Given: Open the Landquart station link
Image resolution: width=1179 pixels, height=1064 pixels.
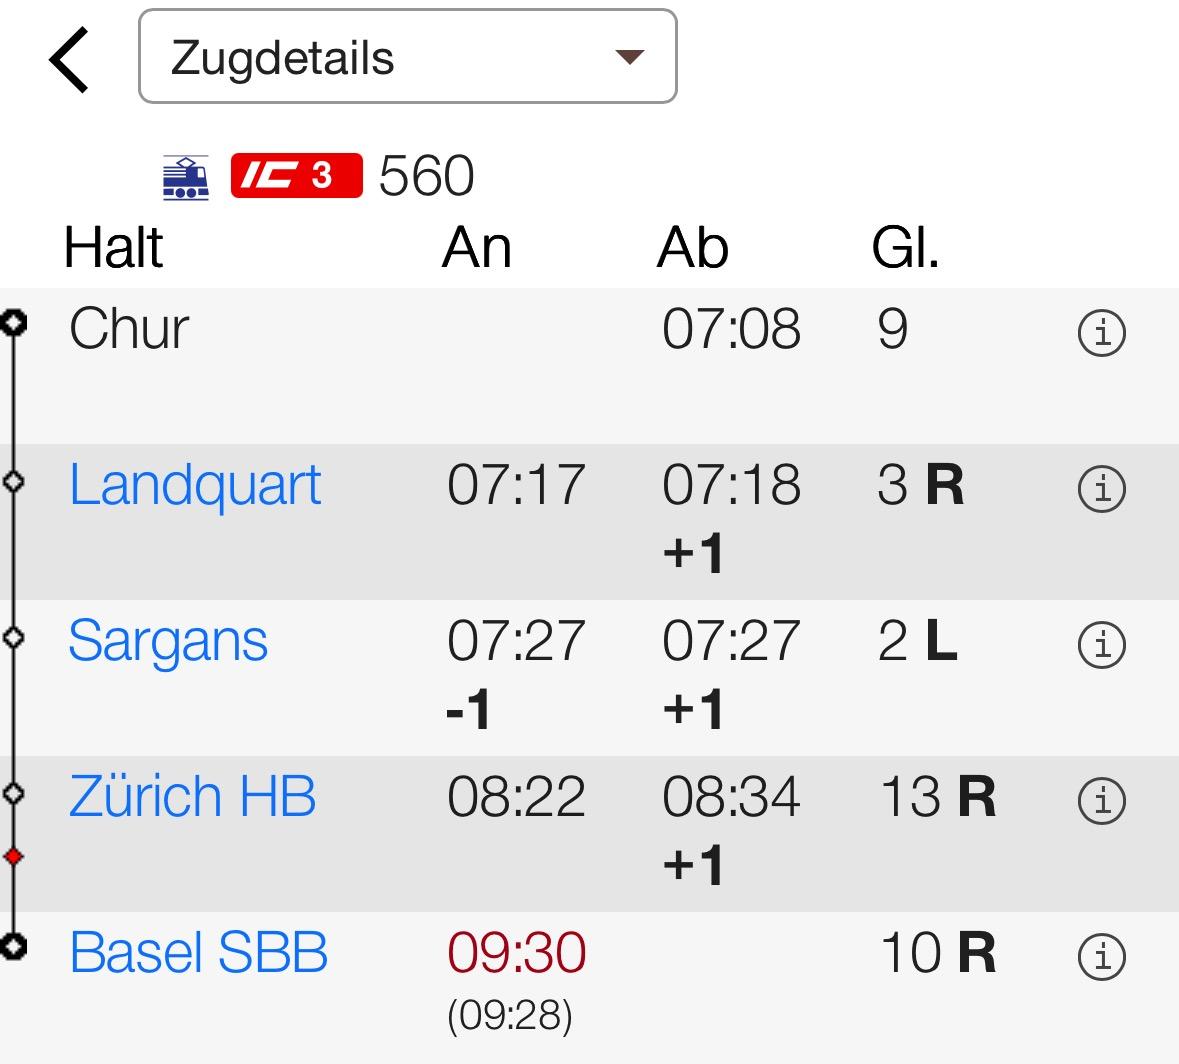Looking at the screenshot, I should (195, 487).
